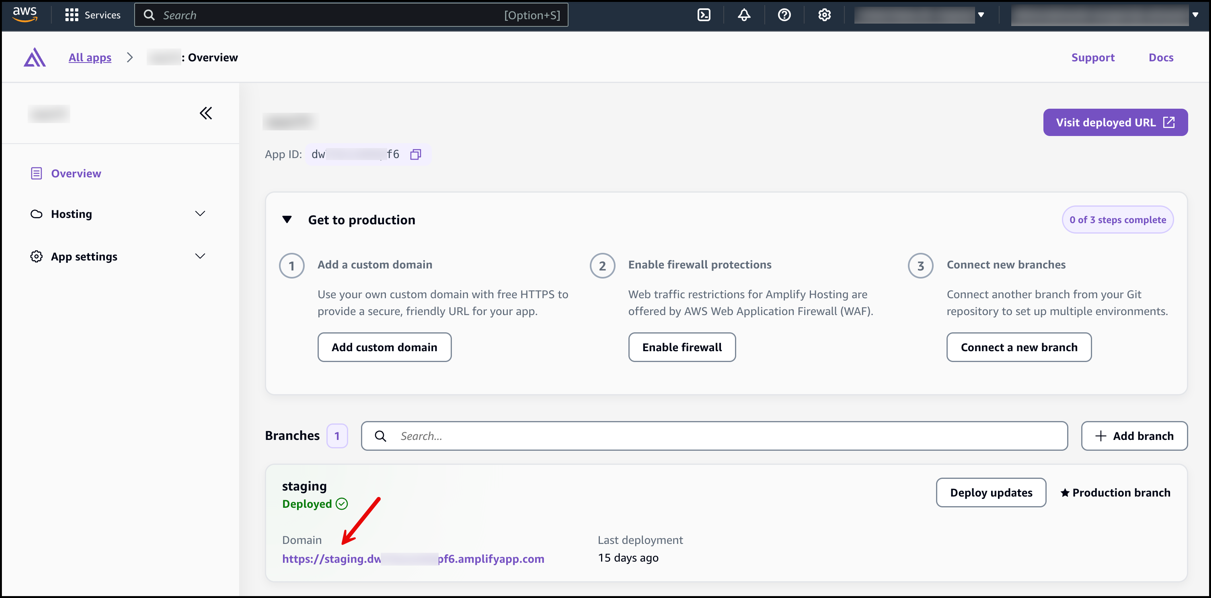Expand the App settings chevron
Image resolution: width=1211 pixels, height=598 pixels.
point(200,257)
